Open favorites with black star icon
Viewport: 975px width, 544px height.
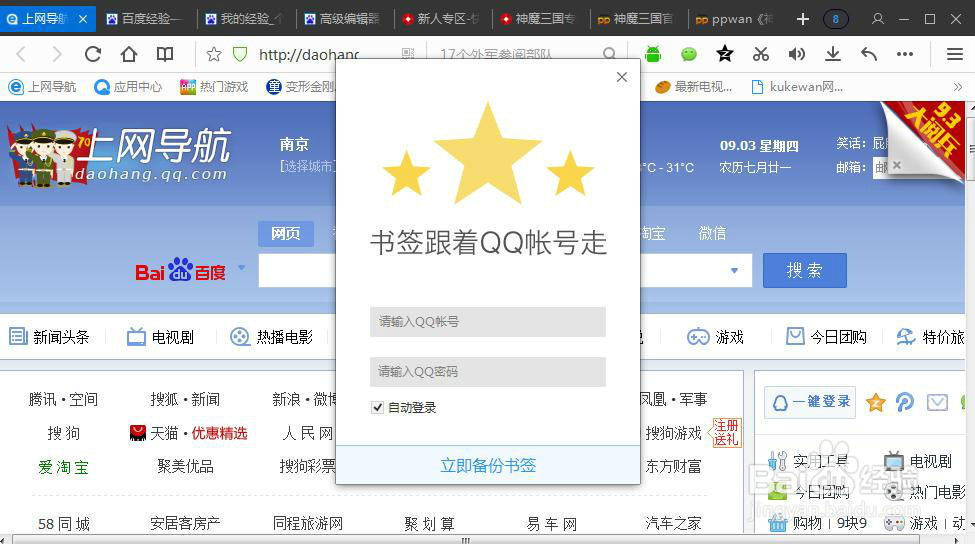tap(724, 54)
